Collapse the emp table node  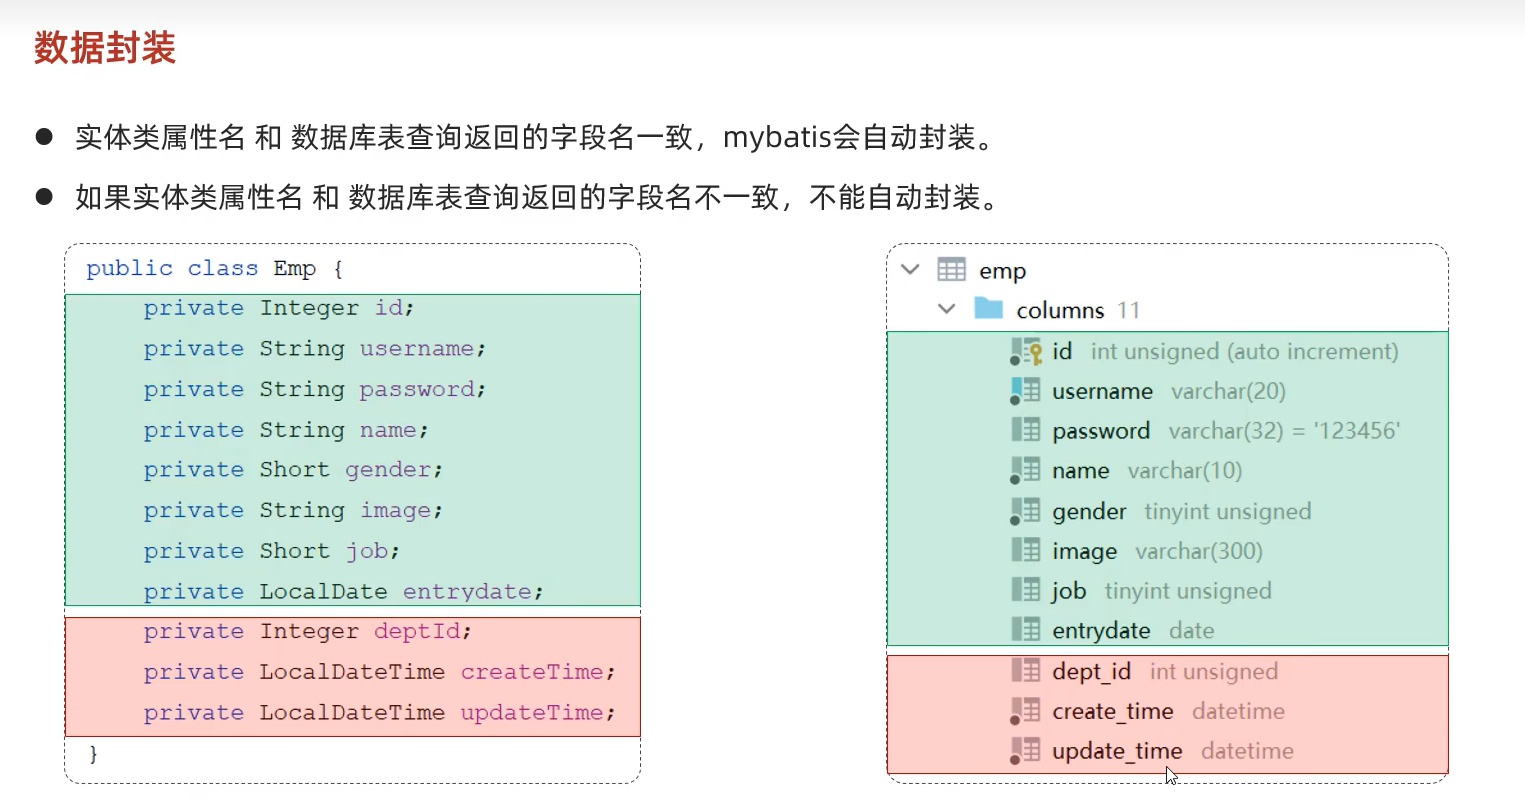(x=910, y=269)
